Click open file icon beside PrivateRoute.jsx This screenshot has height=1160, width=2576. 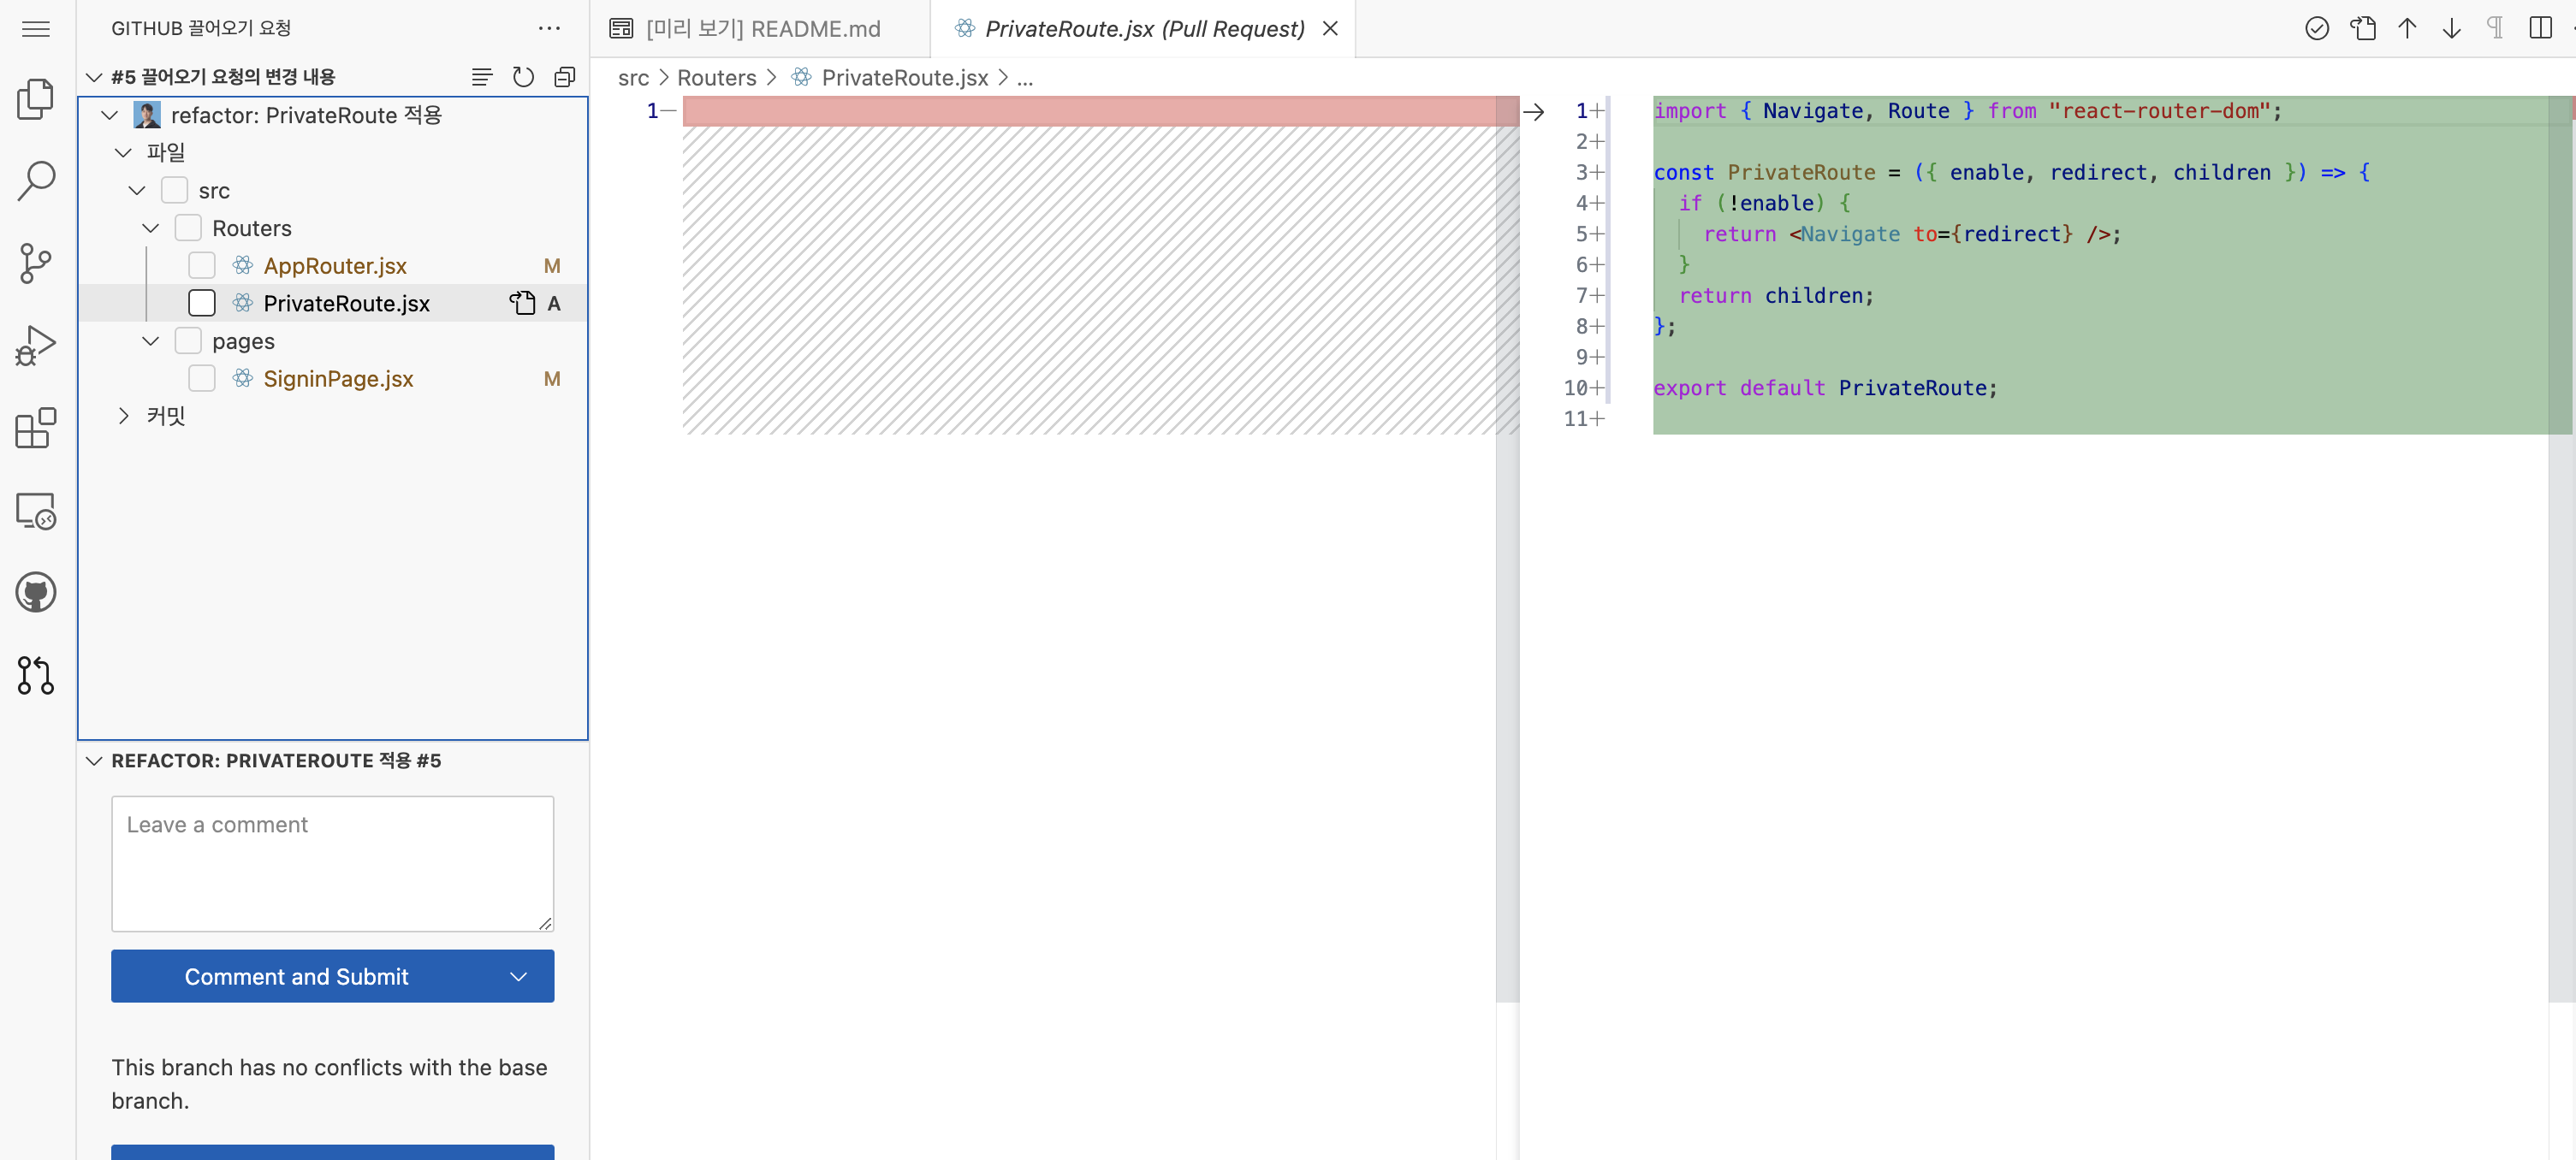coord(522,303)
